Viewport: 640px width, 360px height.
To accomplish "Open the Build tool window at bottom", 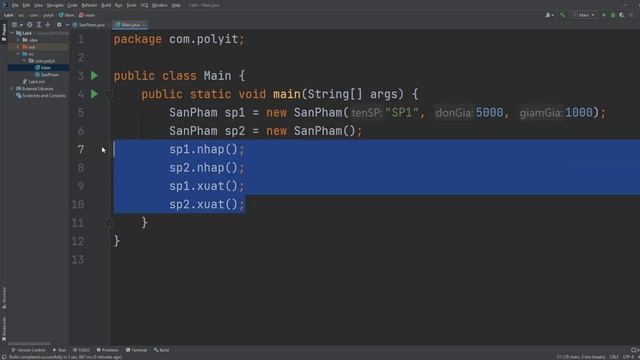I will coord(162,350).
